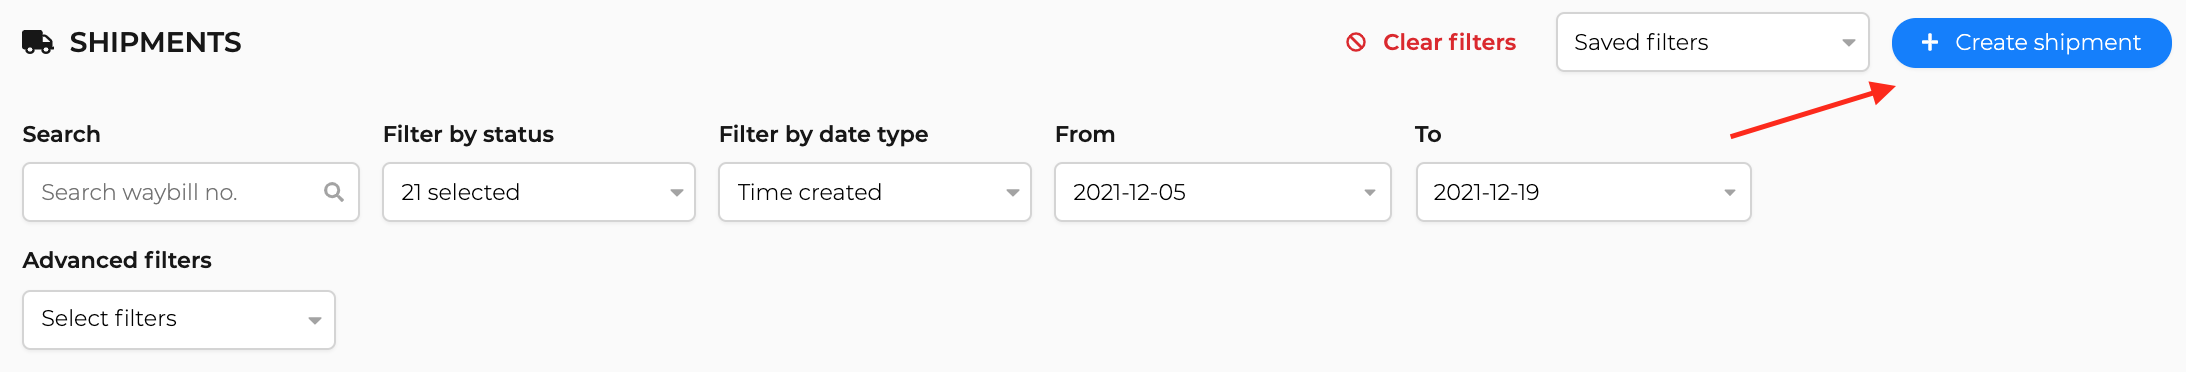Click the shipments truck icon
Screen dimensions: 2186x372
click(38, 42)
